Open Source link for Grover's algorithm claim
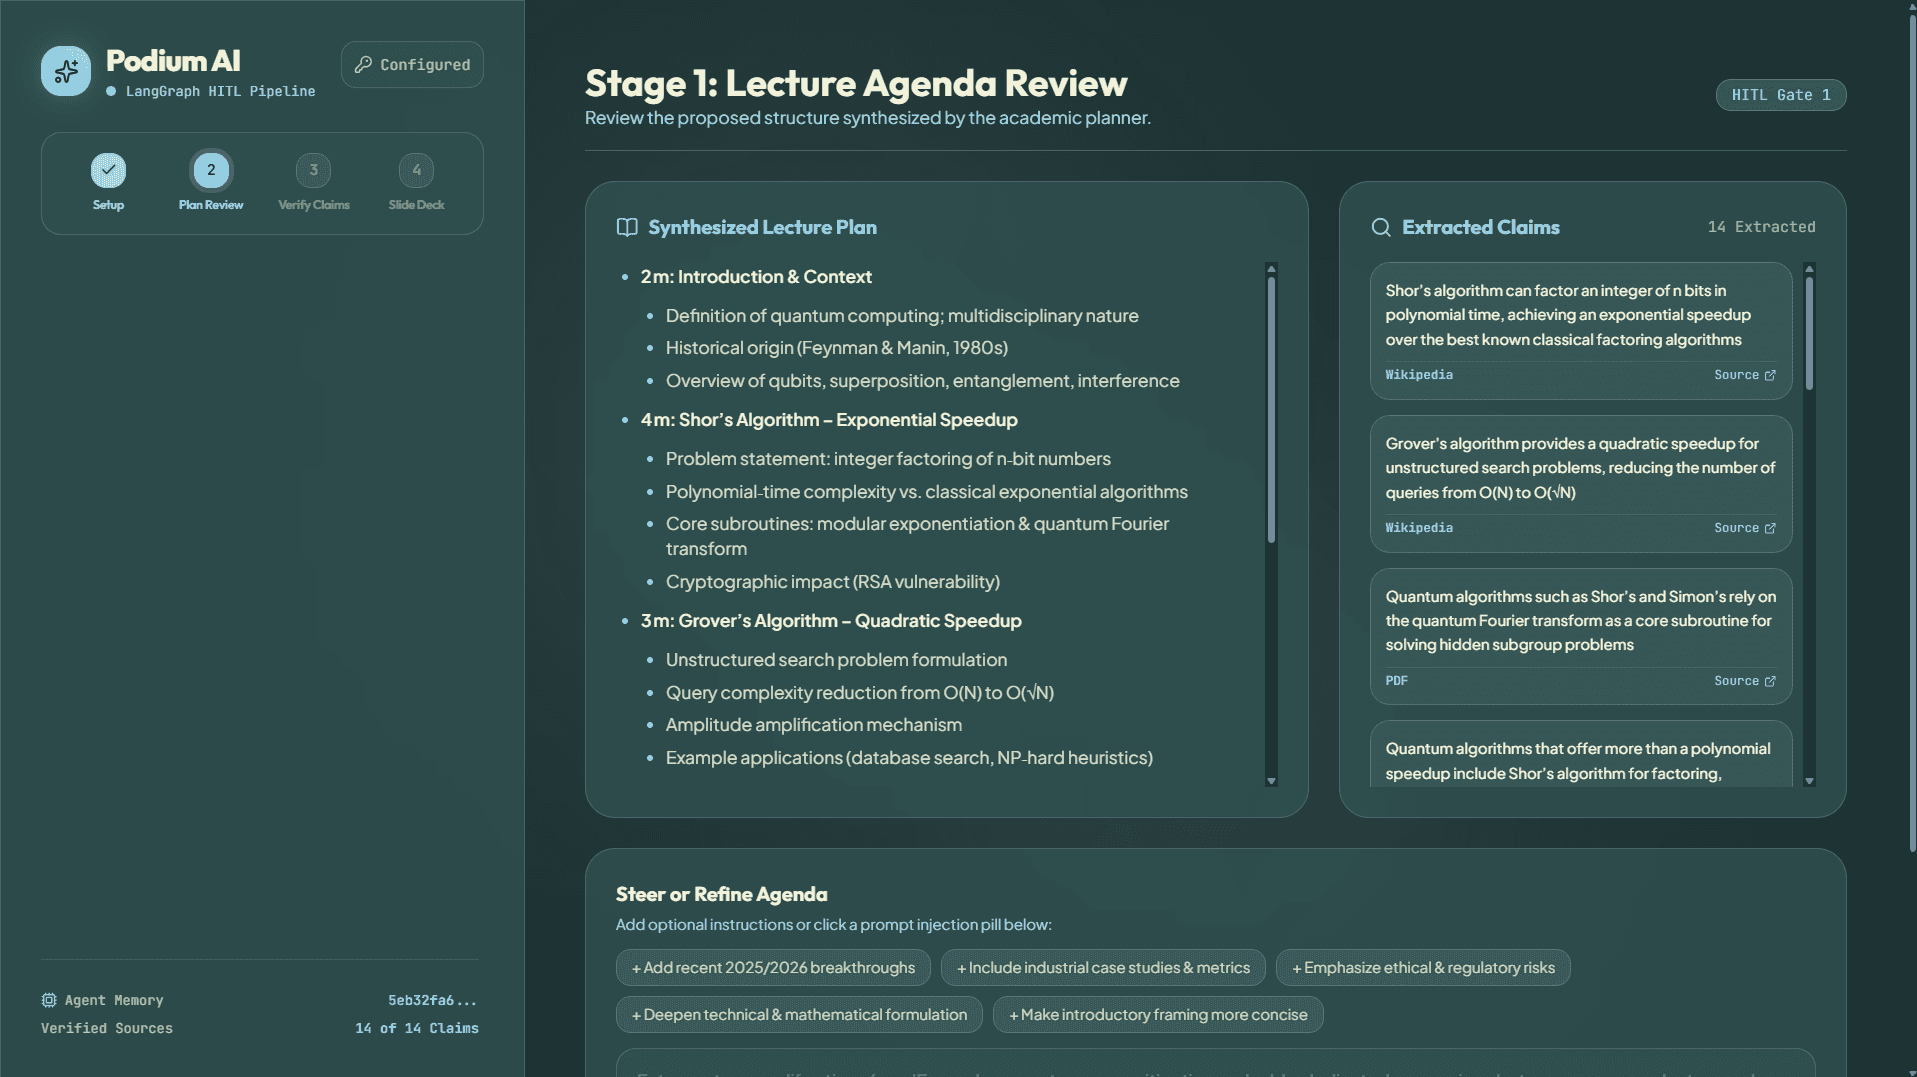Image resolution: width=1917 pixels, height=1077 pixels. click(x=1745, y=528)
